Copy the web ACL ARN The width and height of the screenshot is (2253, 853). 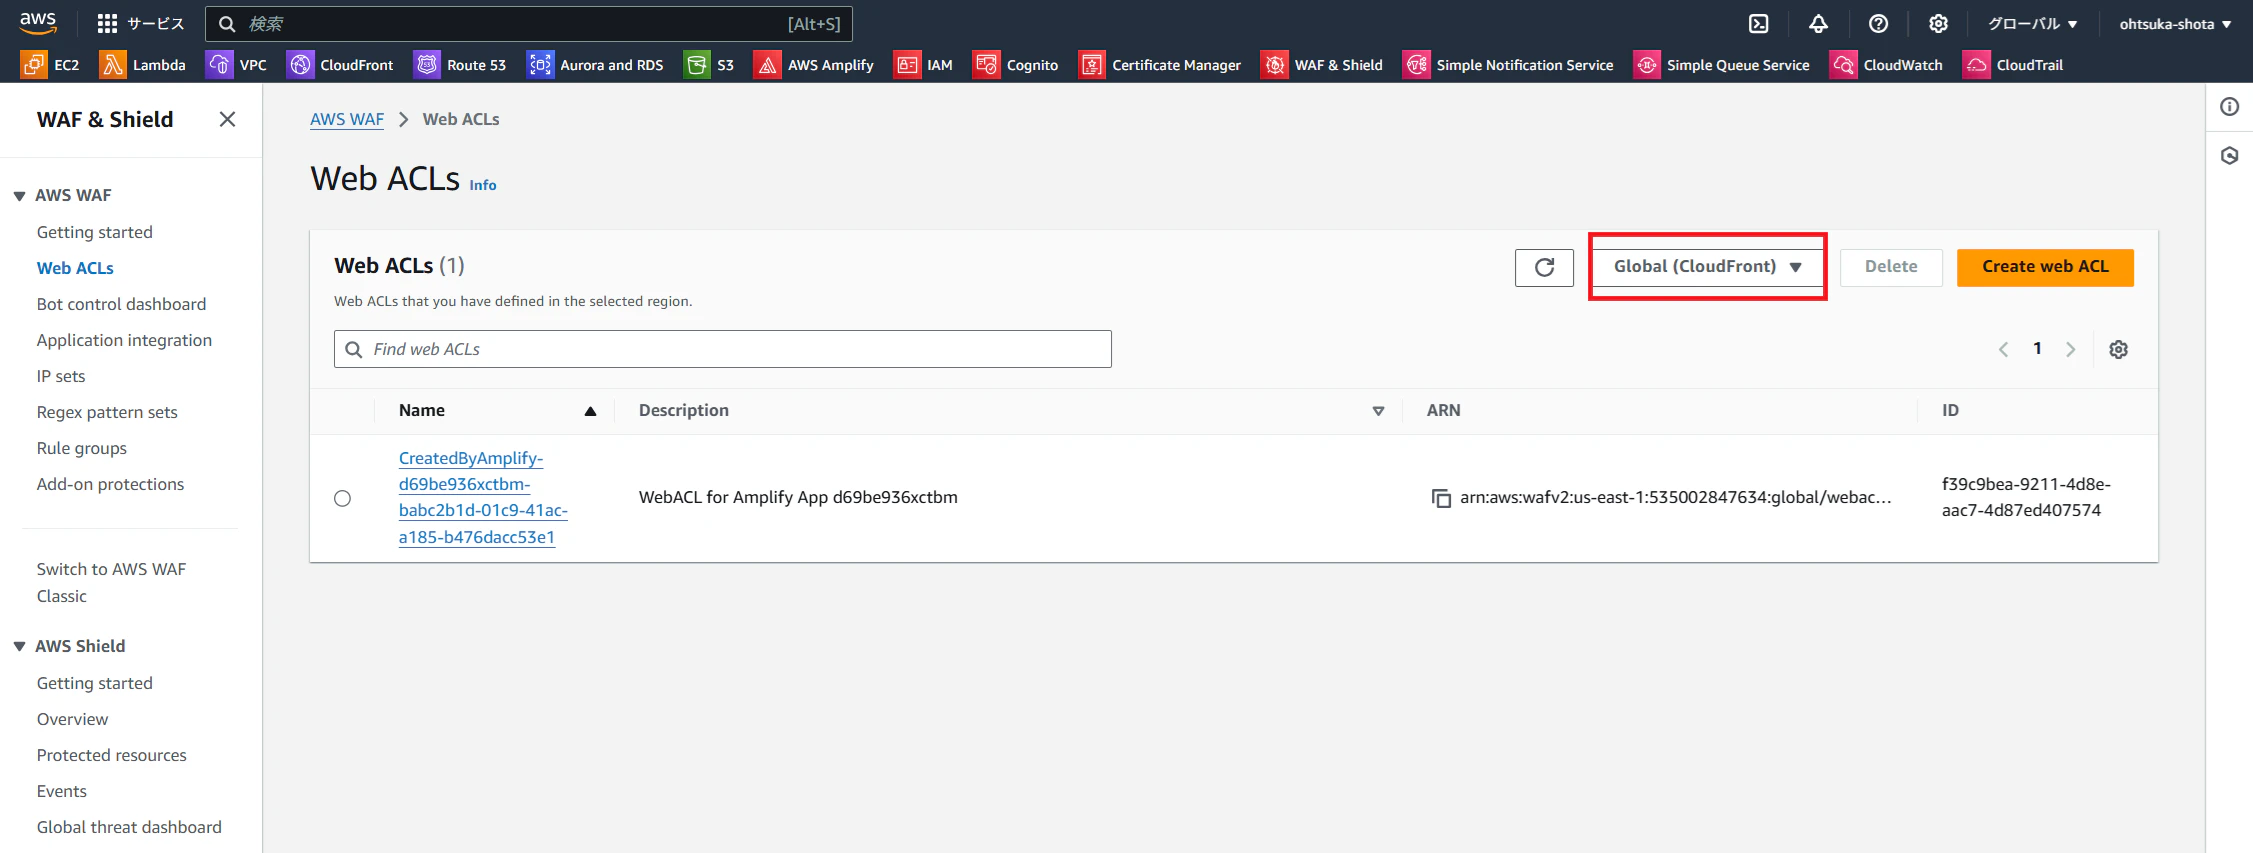coord(1441,498)
